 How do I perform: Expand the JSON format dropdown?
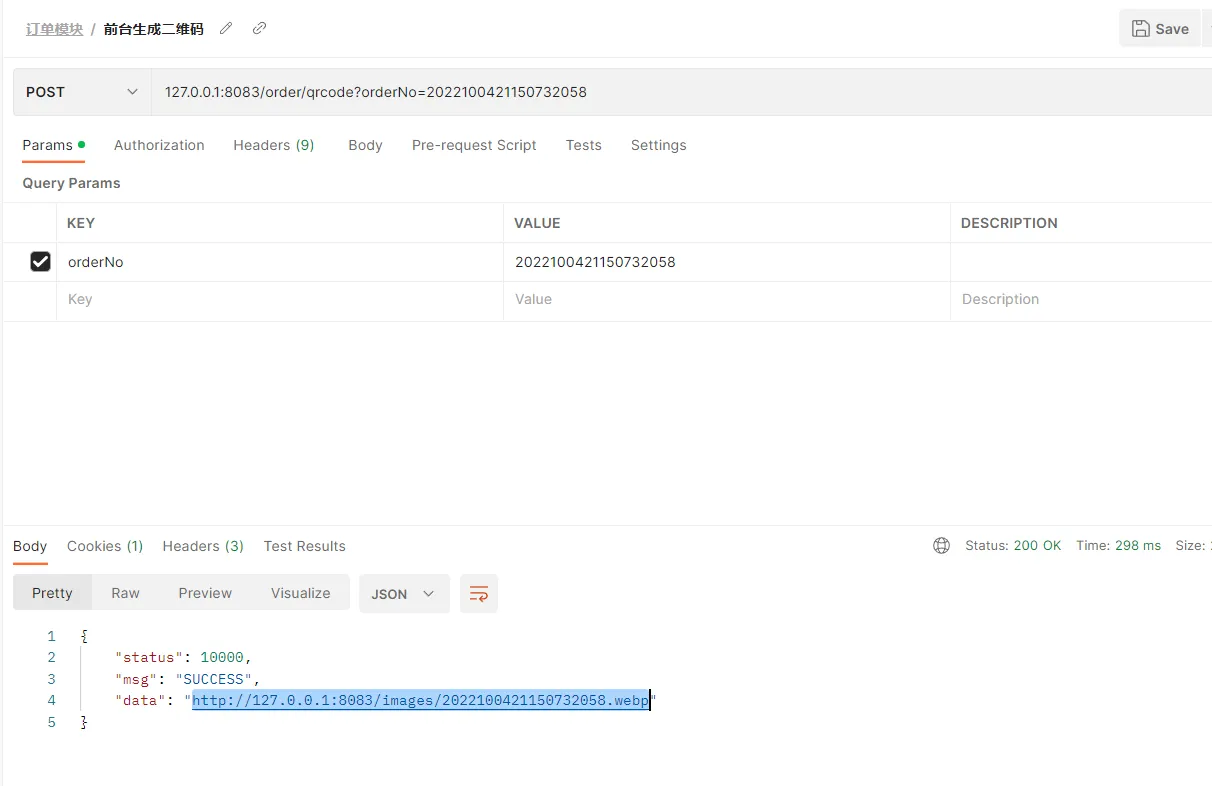pos(404,594)
